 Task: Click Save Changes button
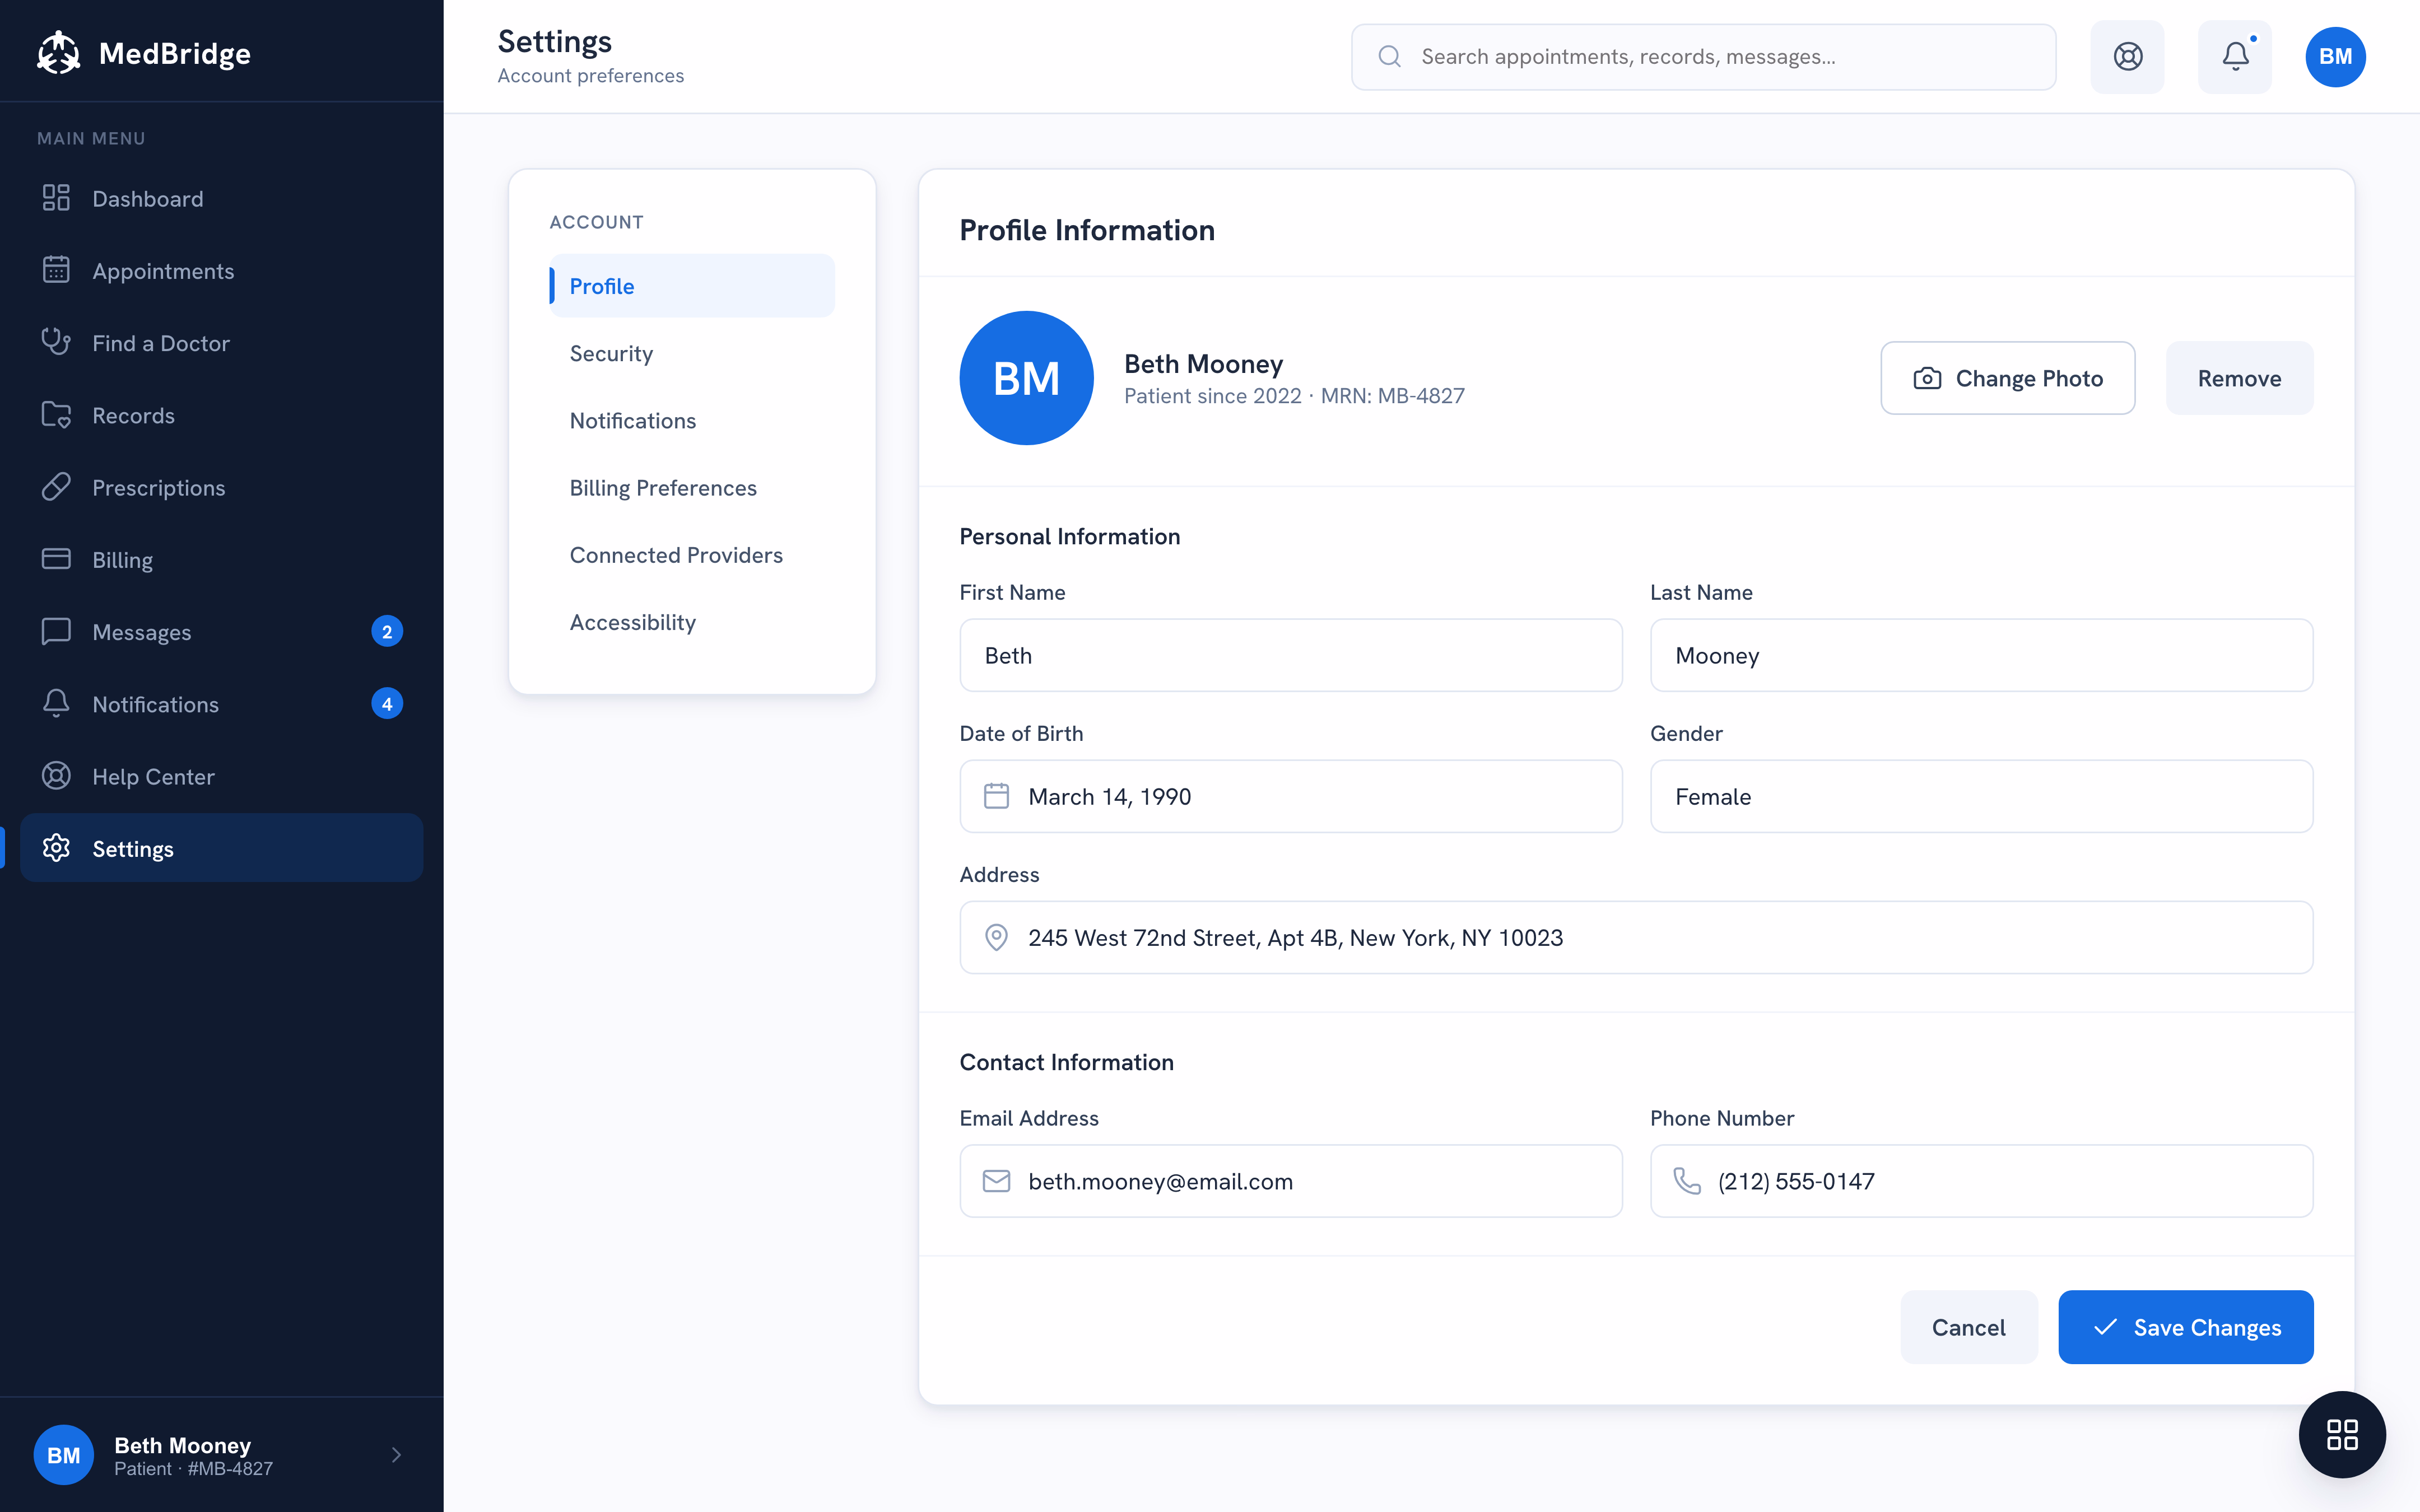click(x=2185, y=1327)
